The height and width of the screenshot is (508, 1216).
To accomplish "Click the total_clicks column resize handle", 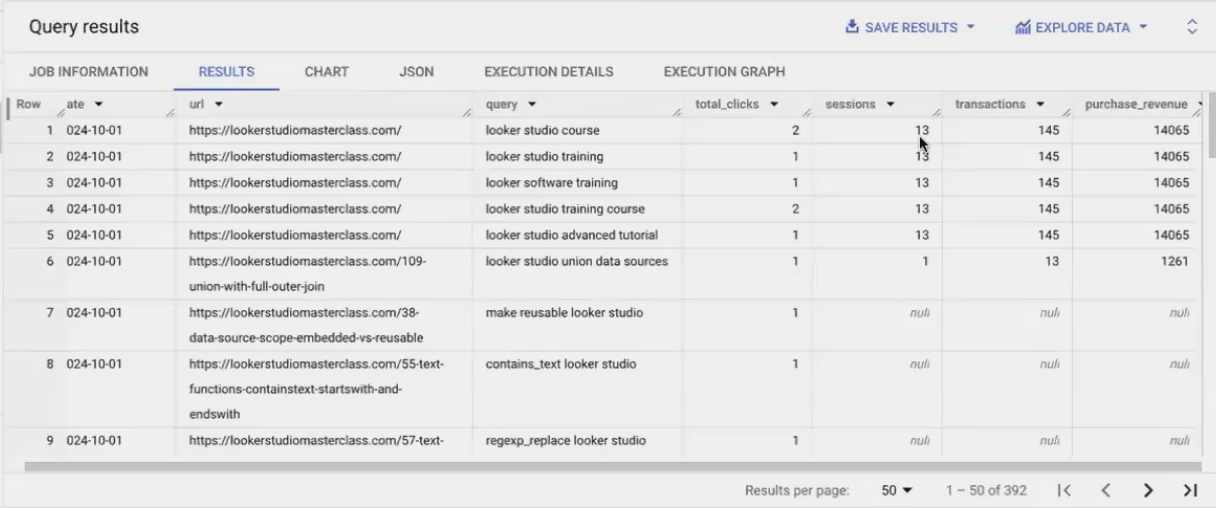I will (x=807, y=113).
